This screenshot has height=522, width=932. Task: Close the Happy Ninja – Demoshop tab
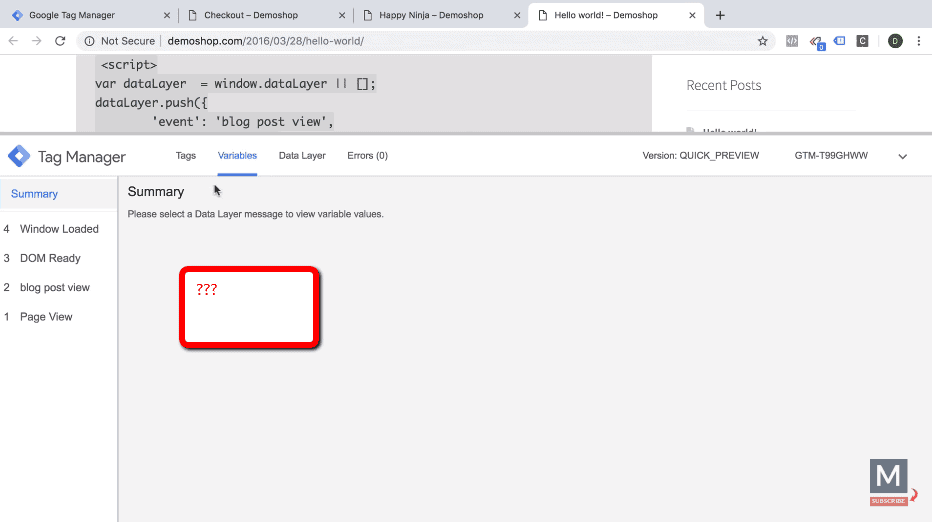517,15
